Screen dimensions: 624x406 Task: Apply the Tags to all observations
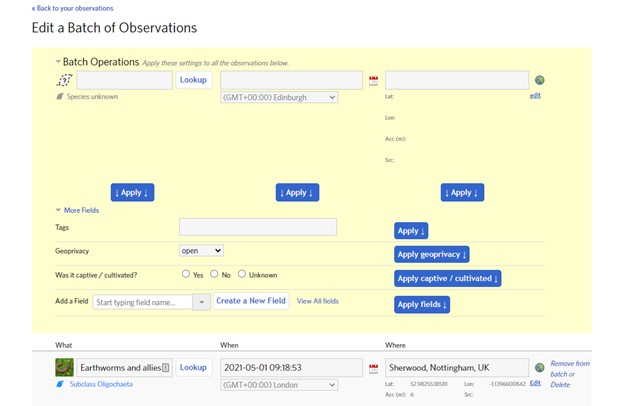pos(411,231)
